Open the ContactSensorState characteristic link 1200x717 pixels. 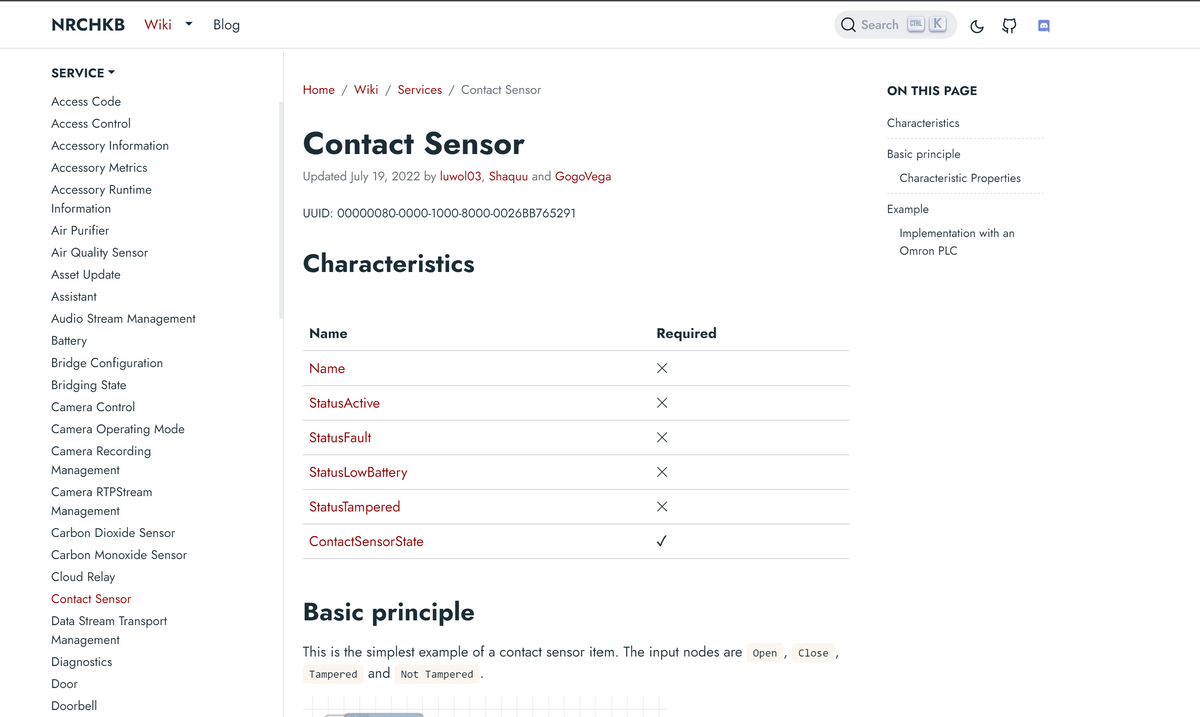(366, 541)
